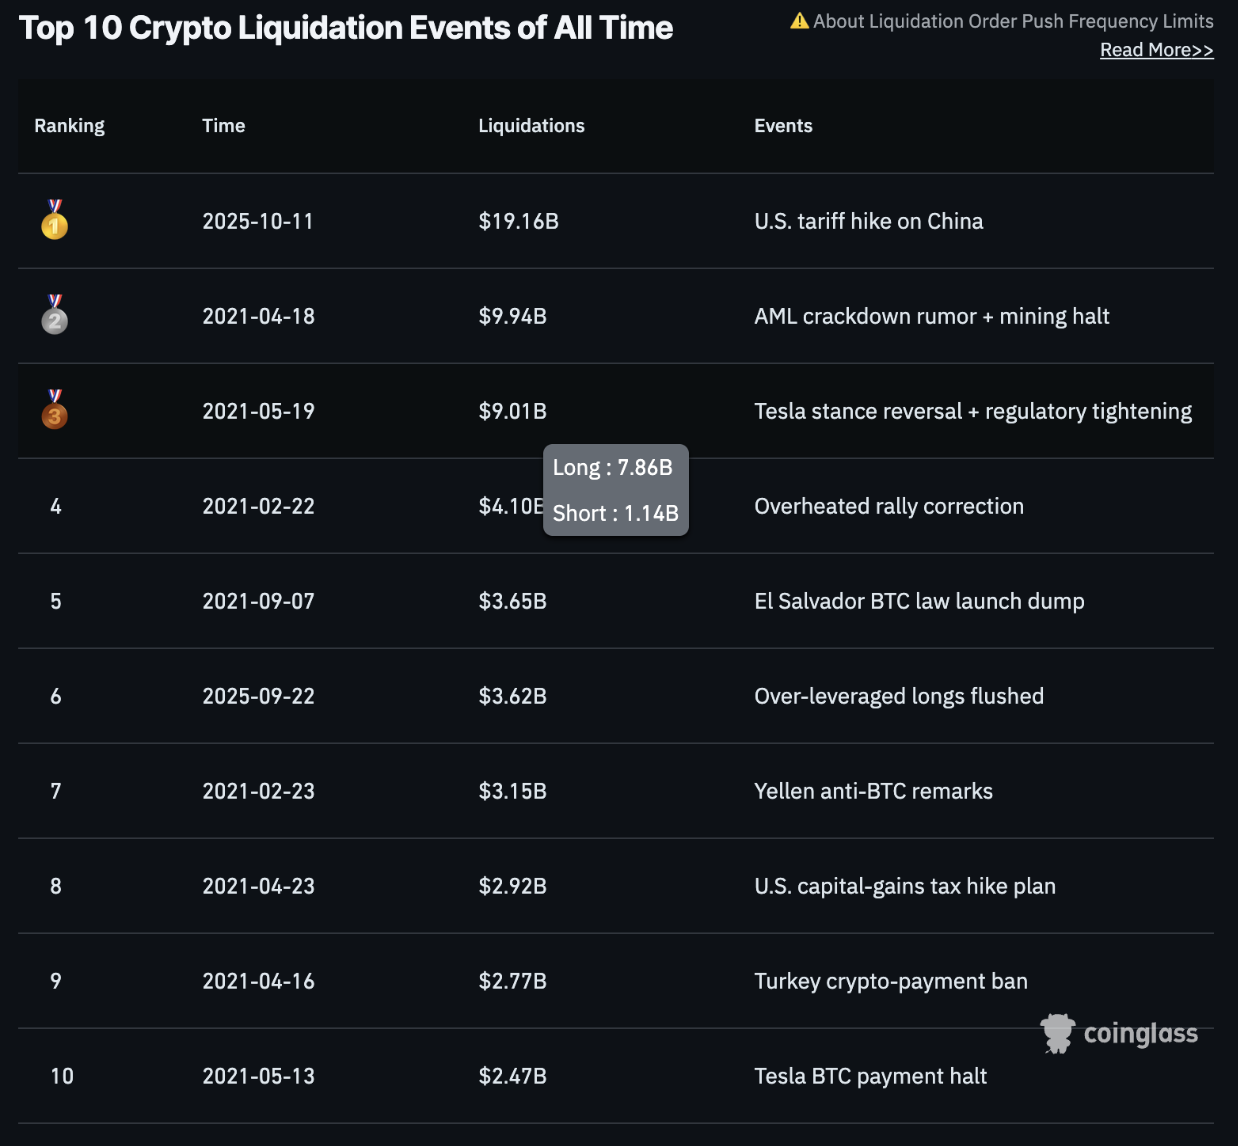Viewport: 1238px width, 1146px height.
Task: Click the Long/Short tooltip popup
Action: (615, 490)
